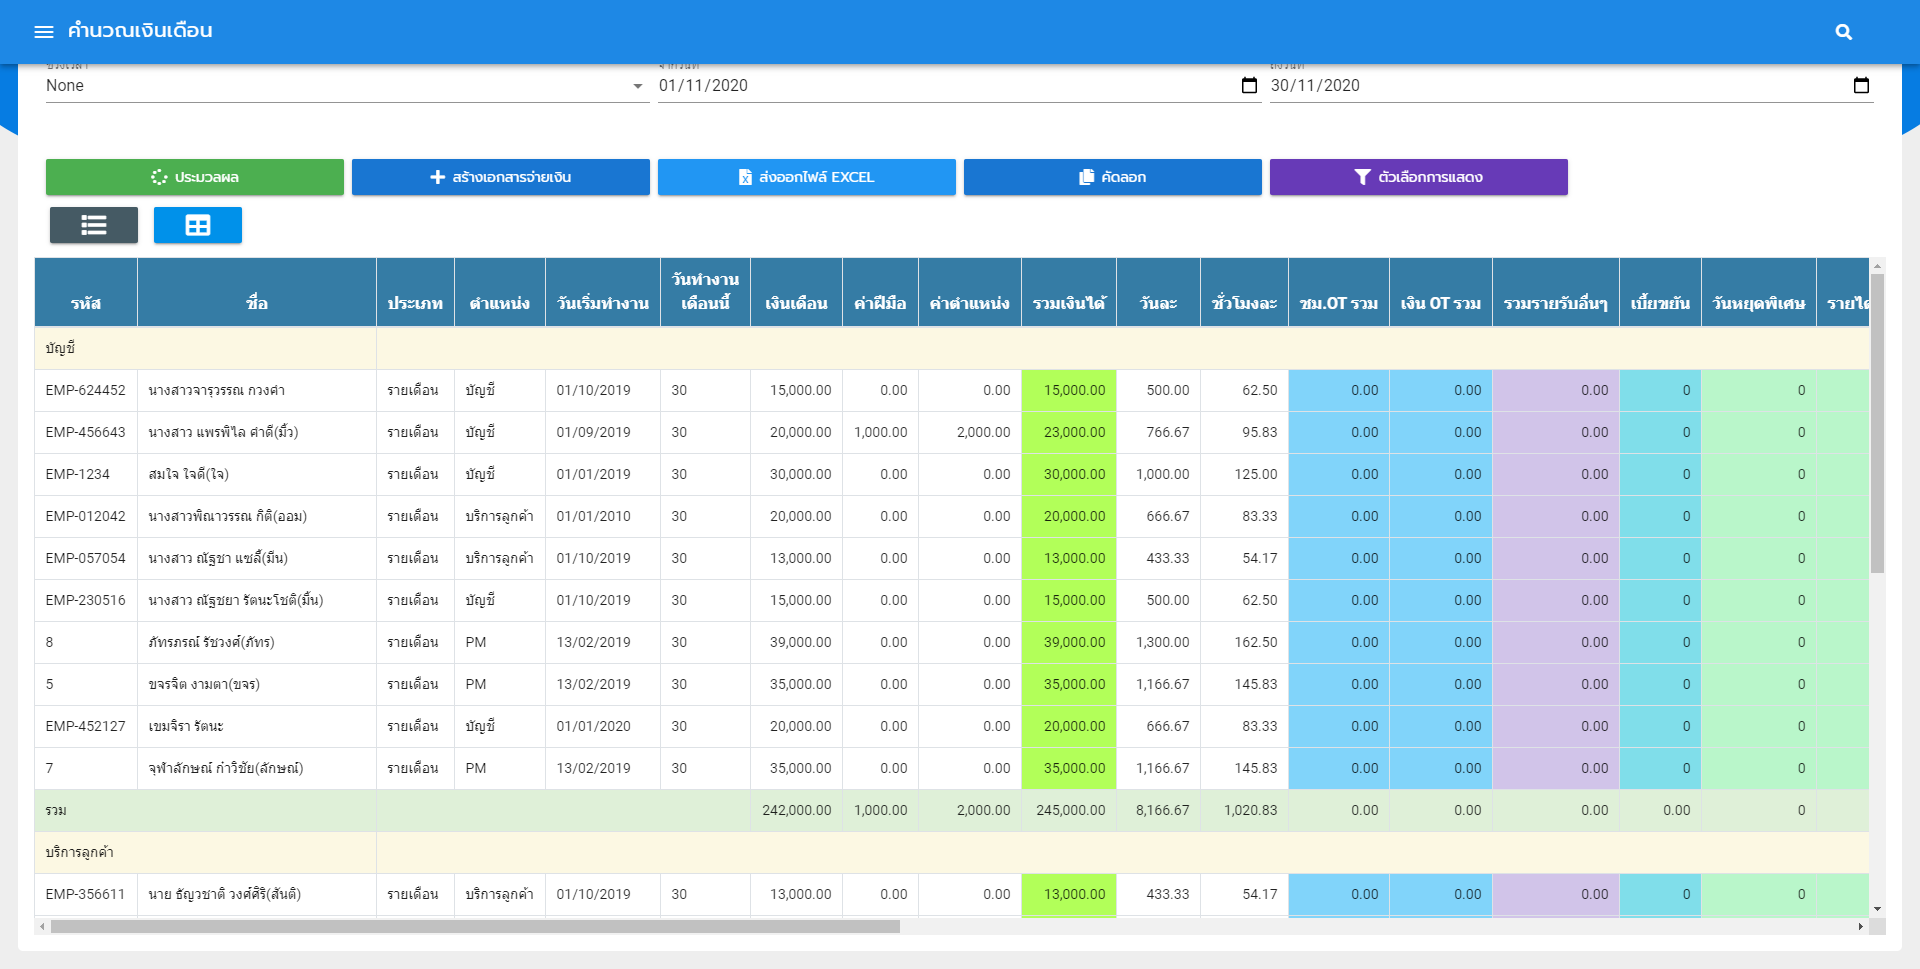1920x969 pixels.
Task: Click daily rate cell 766.67
Action: click(x=1158, y=432)
